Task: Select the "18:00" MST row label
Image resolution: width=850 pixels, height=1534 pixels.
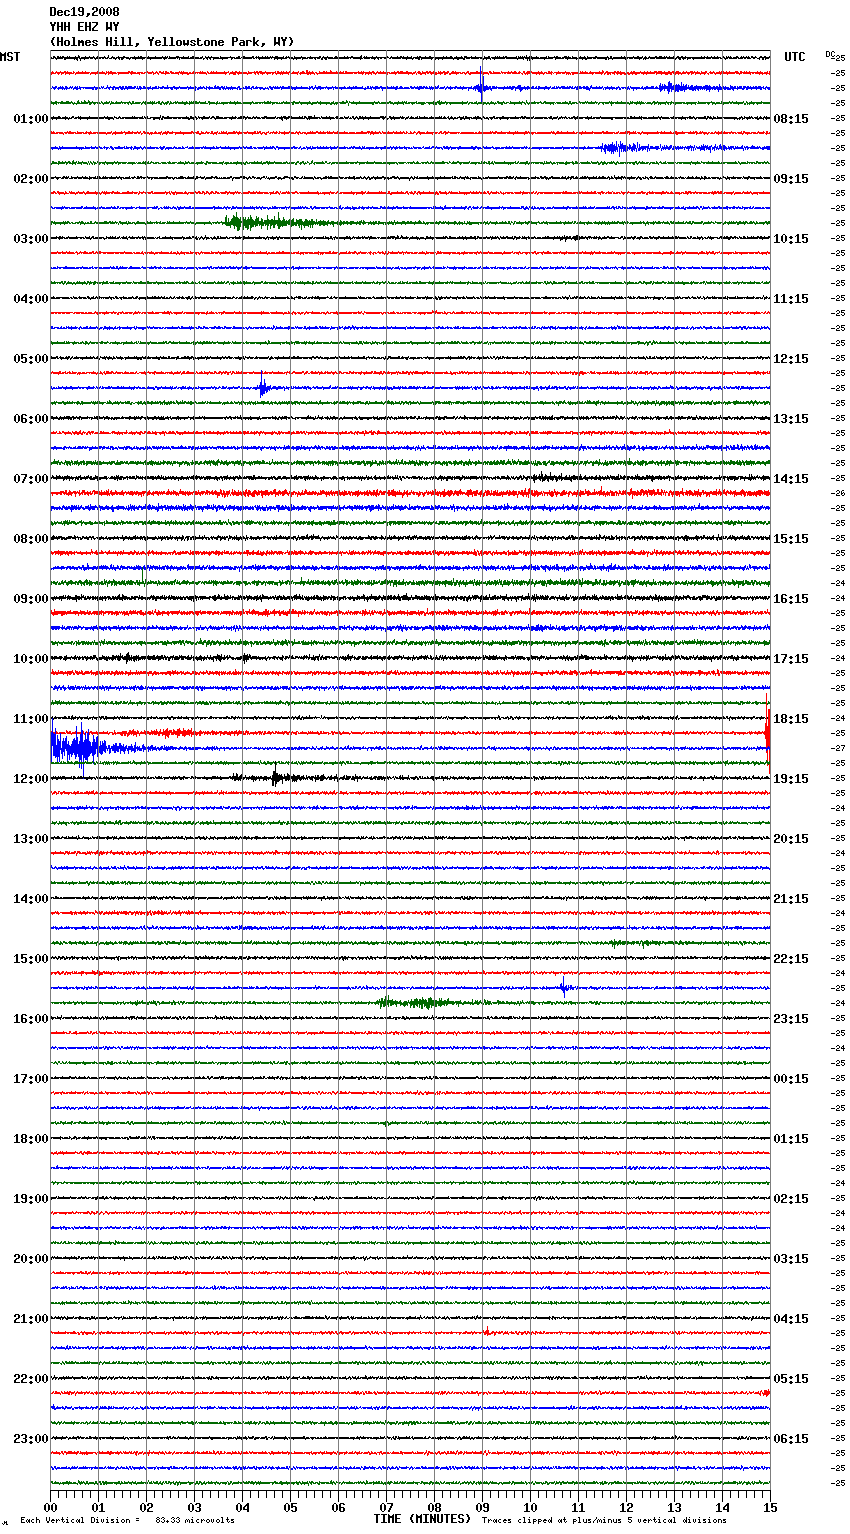Action: click(30, 1139)
